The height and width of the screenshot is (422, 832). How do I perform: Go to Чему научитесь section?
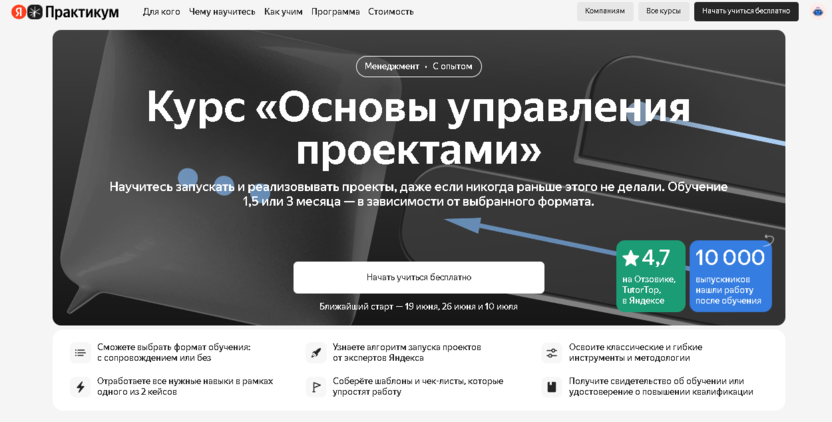tap(222, 12)
